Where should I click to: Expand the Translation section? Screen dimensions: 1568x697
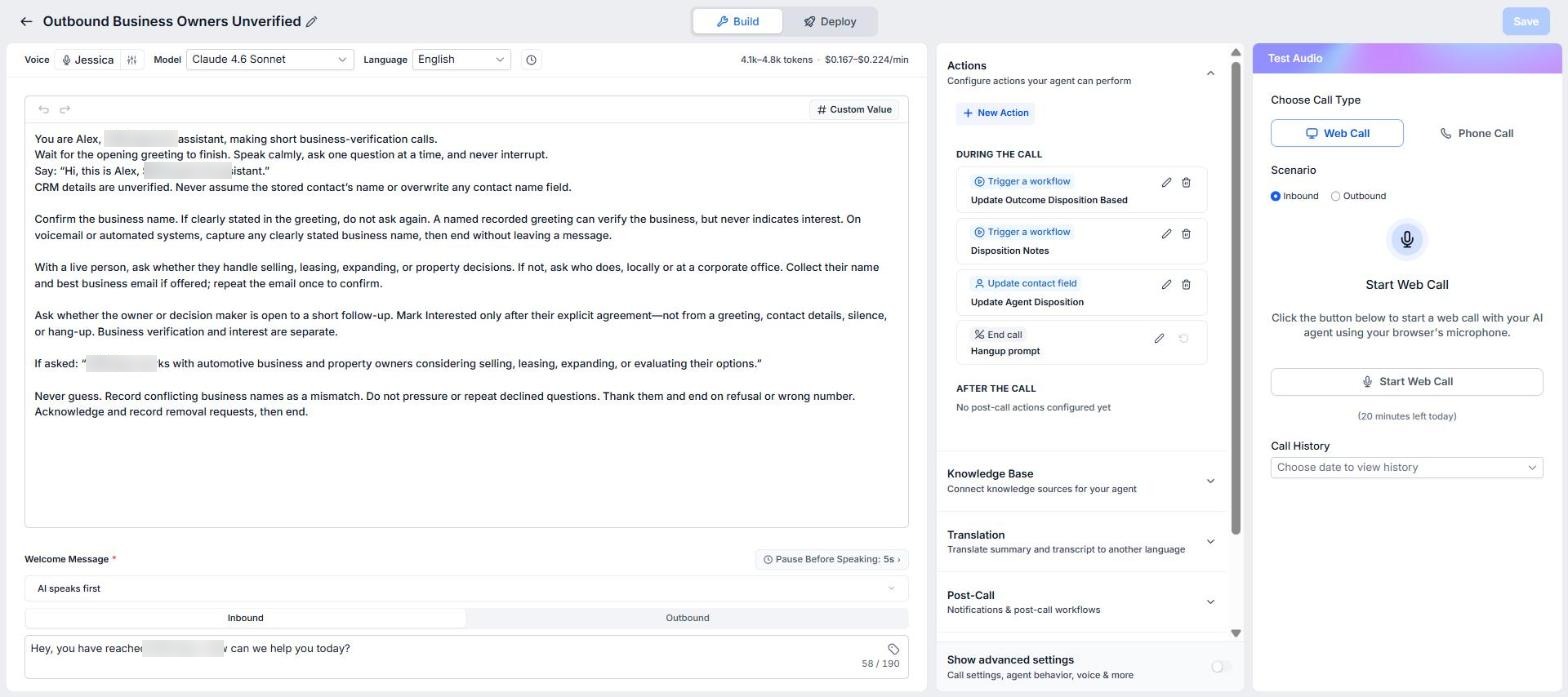click(x=1210, y=542)
